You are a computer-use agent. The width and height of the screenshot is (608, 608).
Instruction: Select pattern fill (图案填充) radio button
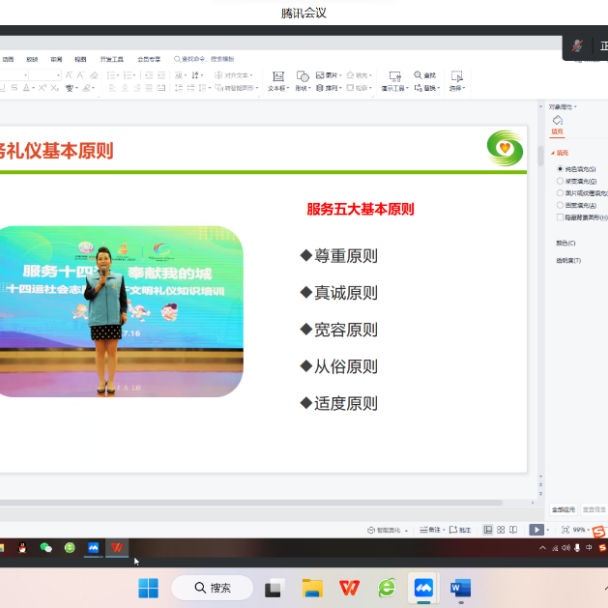coord(560,205)
